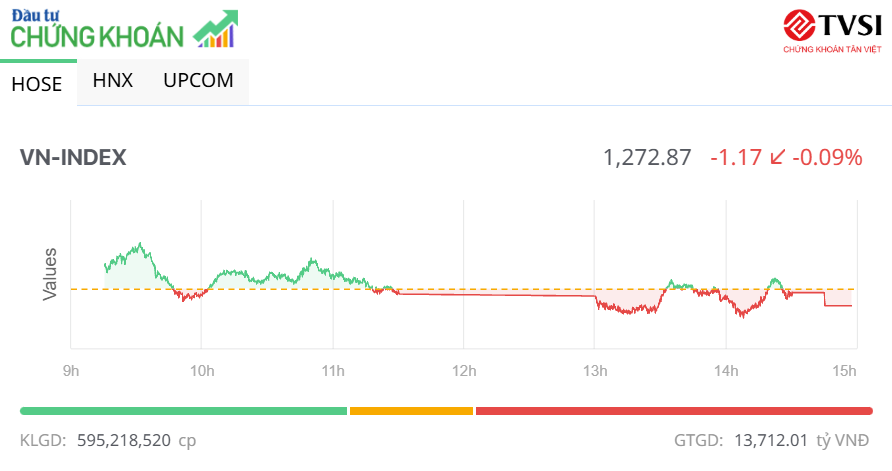This screenshot has height=471, width=892.
Task: Click the 9h time axis label
Action: tap(71, 371)
